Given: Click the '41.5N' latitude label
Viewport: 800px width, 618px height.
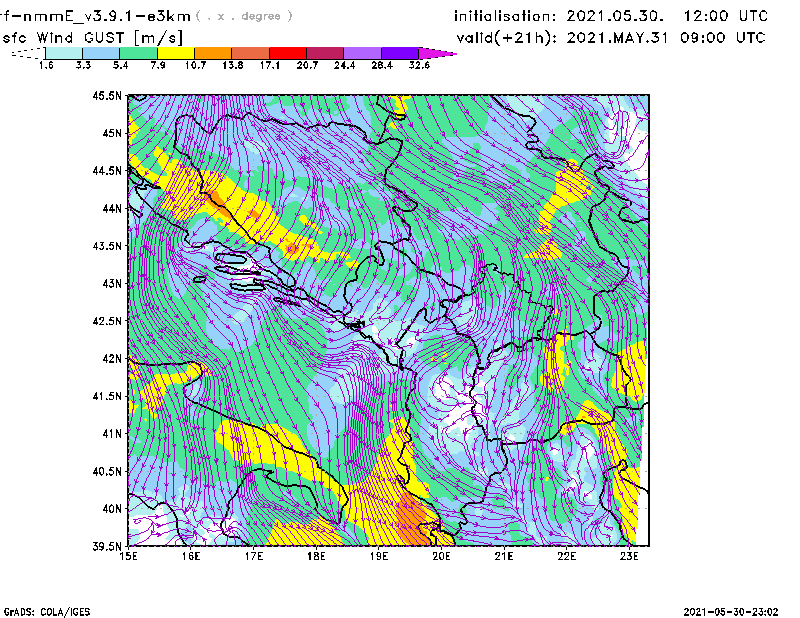Looking at the screenshot, I should pyautogui.click(x=107, y=395).
